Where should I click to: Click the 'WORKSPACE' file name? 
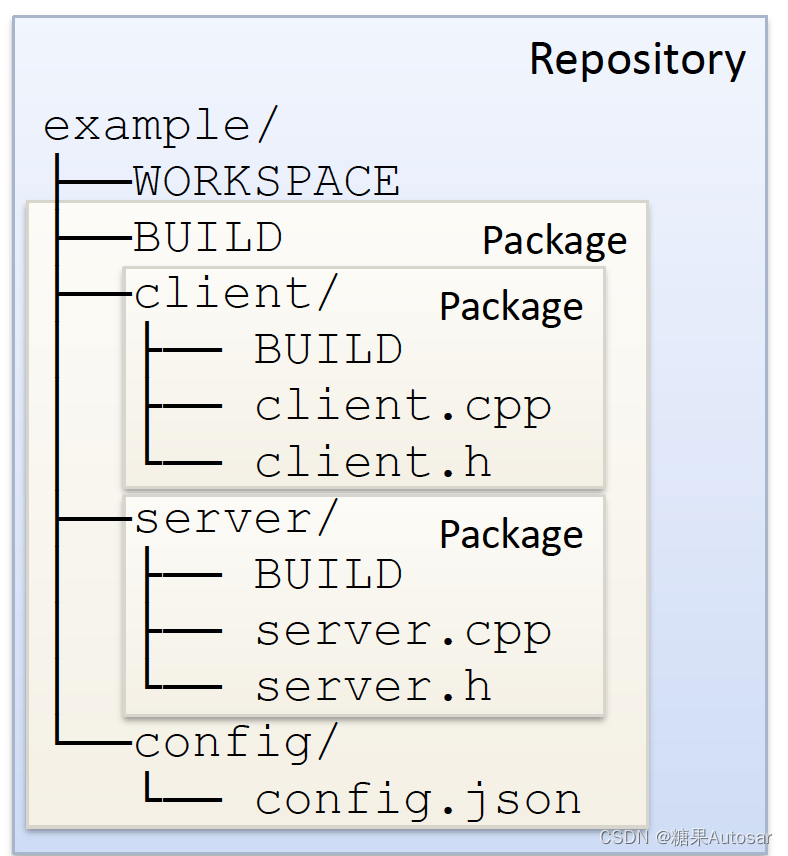coord(267,181)
